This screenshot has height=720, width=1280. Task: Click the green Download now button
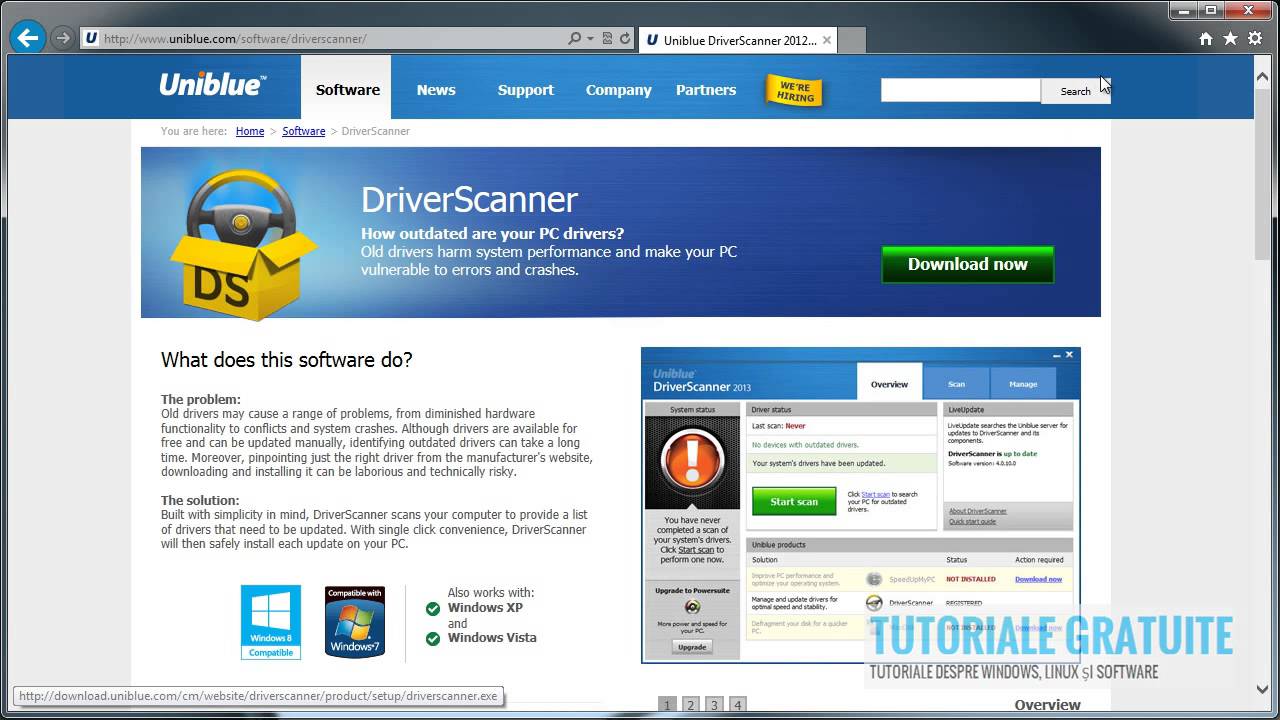coord(967,264)
